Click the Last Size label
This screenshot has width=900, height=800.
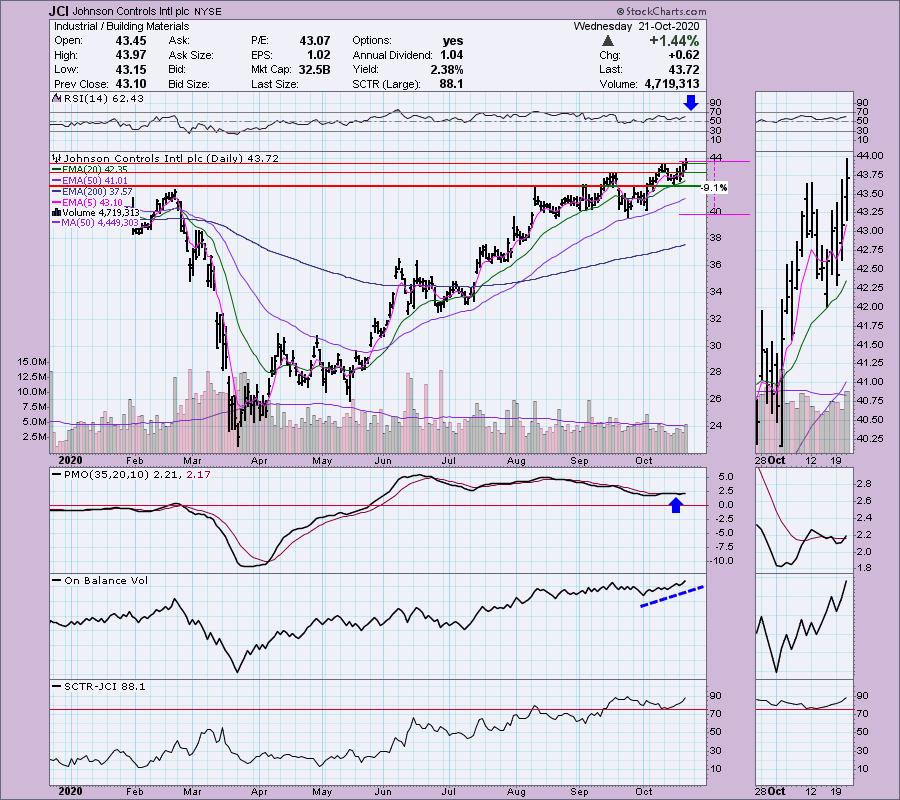coord(274,84)
